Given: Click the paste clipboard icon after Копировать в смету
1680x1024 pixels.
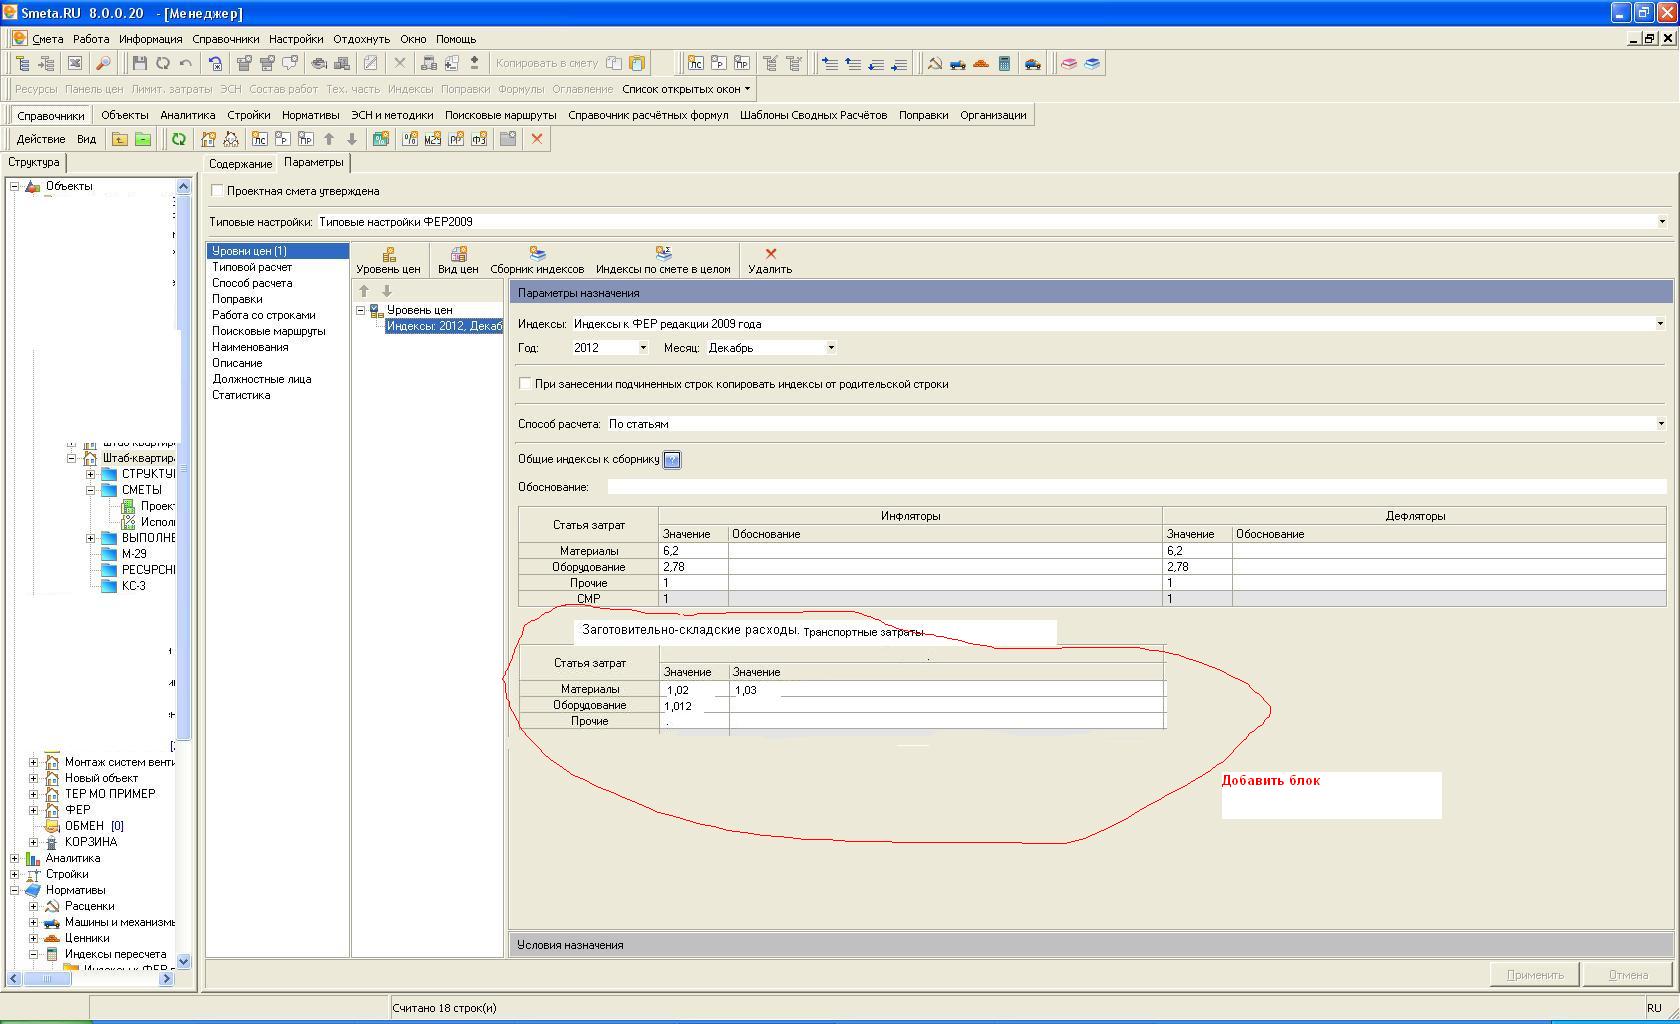Looking at the screenshot, I should point(636,63).
